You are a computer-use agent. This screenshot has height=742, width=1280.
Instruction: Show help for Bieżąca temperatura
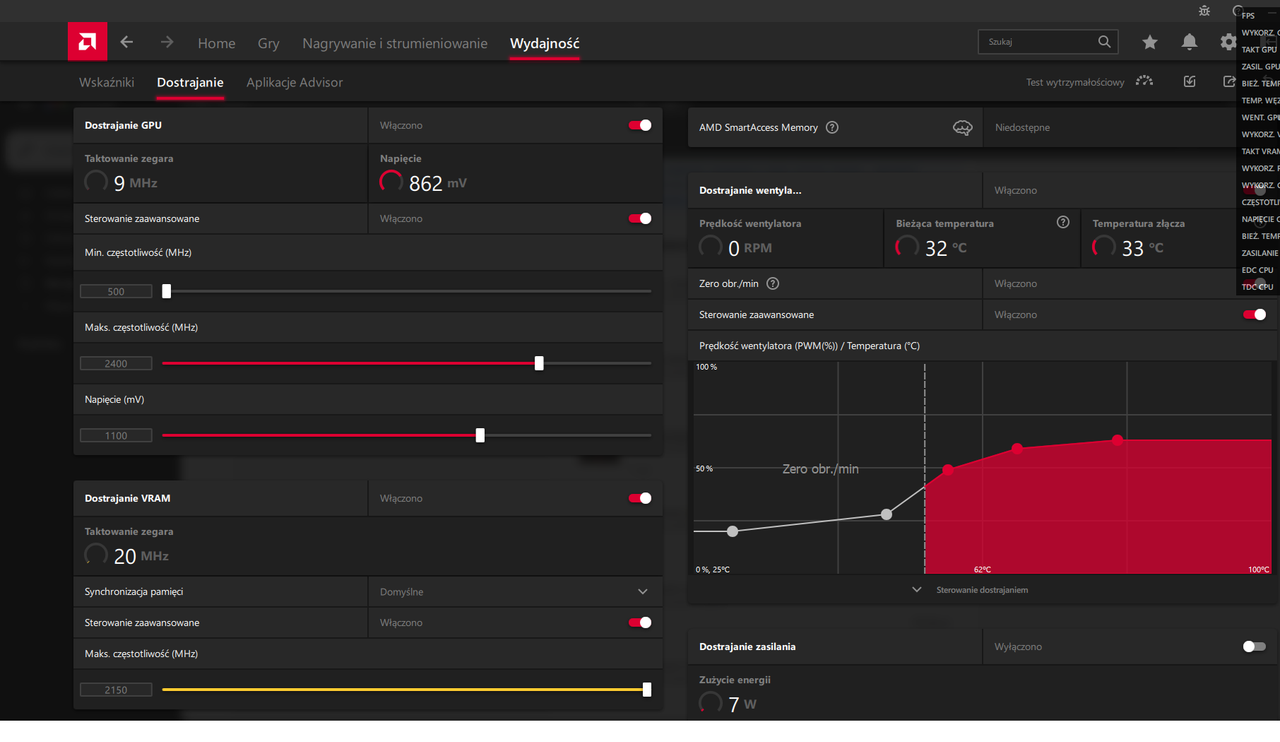tap(1063, 222)
